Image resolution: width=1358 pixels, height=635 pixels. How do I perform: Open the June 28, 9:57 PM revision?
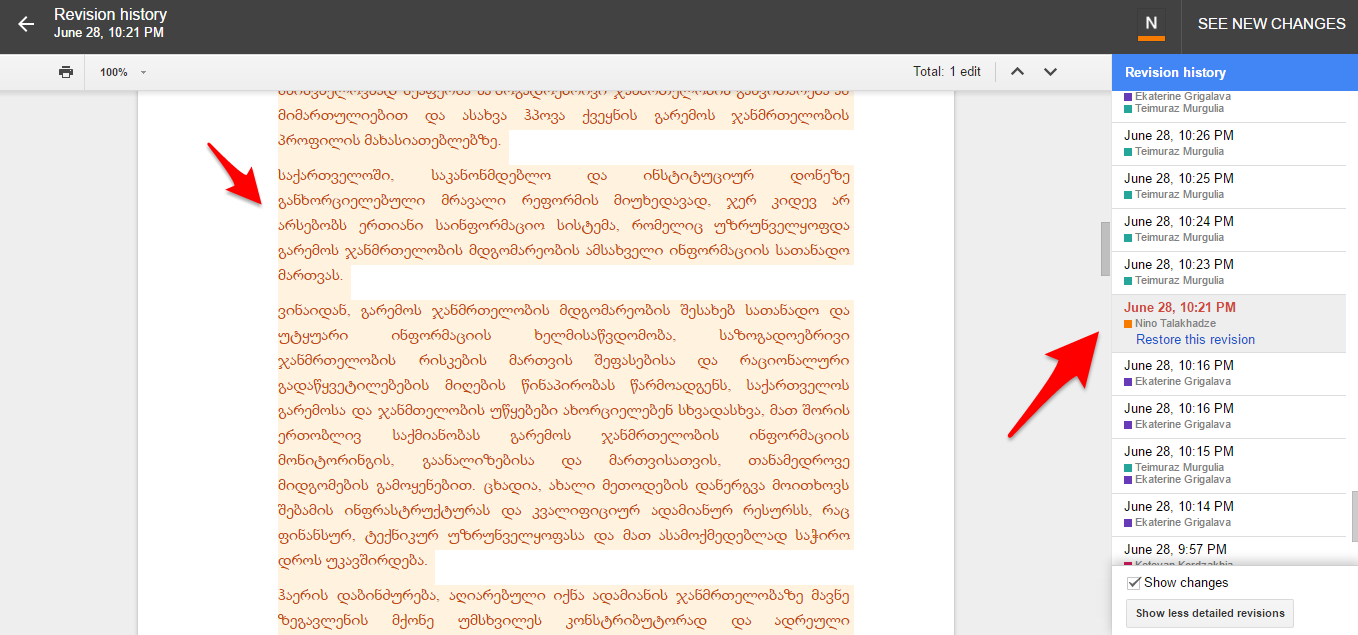(1175, 550)
